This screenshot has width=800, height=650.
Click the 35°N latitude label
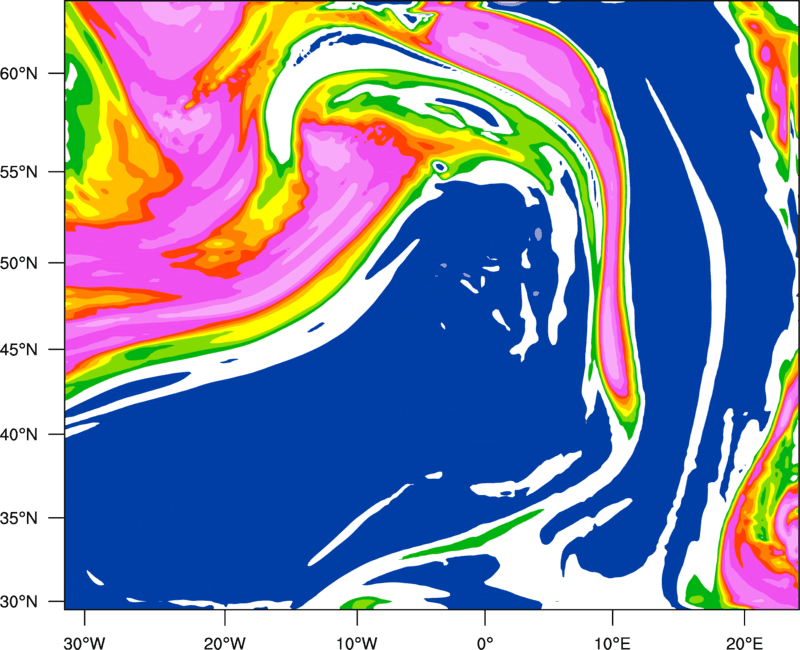[19, 518]
